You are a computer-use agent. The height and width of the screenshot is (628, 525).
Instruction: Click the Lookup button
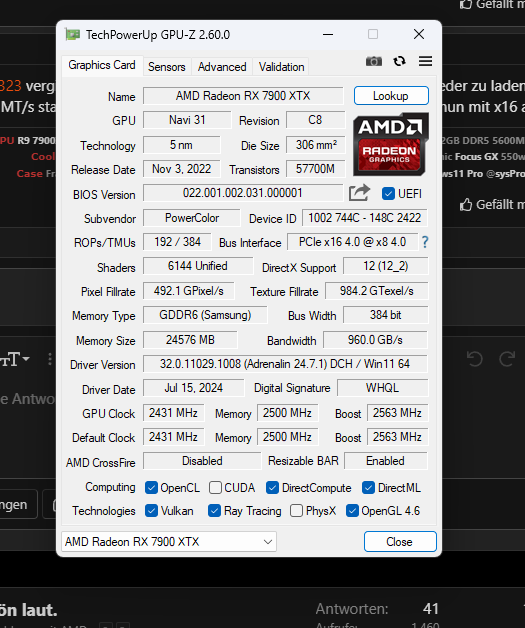pos(391,96)
